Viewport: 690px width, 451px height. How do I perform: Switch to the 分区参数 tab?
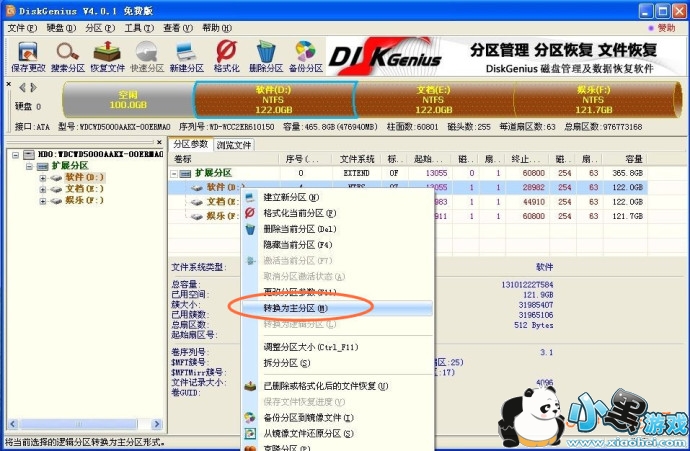click(x=191, y=144)
